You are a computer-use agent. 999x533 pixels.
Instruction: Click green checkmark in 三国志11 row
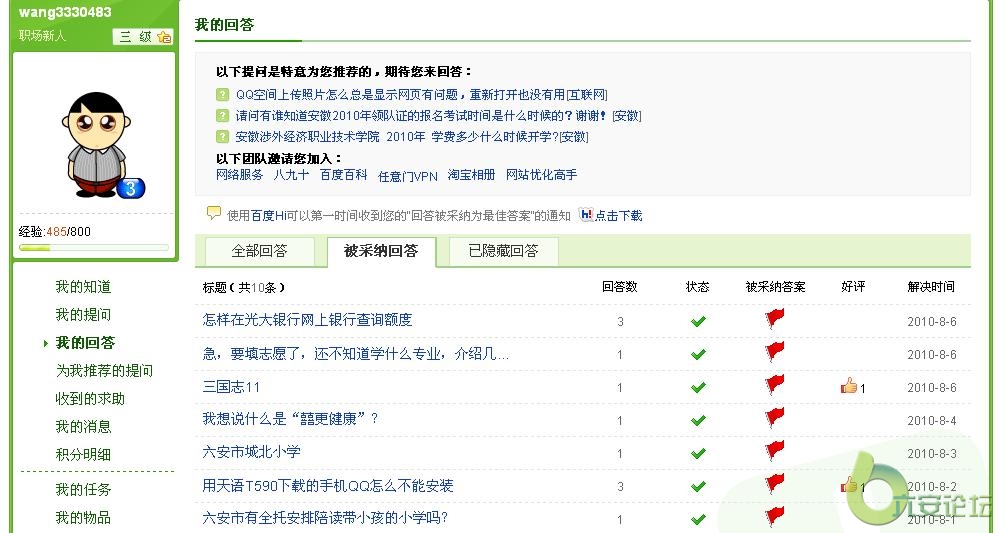698,387
